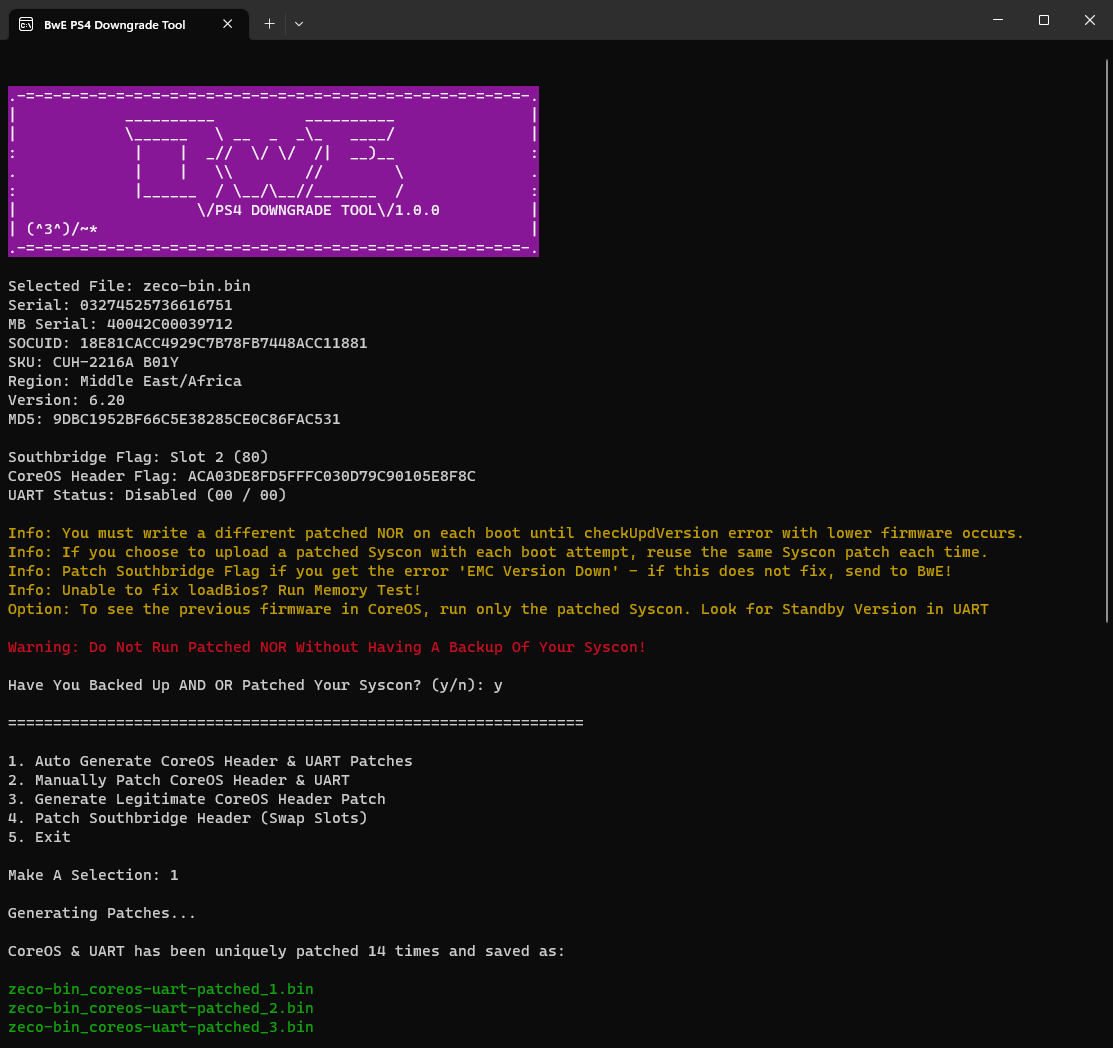Screen dimensions: 1113x1048
Task: Click zeco-bin_coreos-uart-patched_3.bin filename
Action: (x=160, y=1027)
